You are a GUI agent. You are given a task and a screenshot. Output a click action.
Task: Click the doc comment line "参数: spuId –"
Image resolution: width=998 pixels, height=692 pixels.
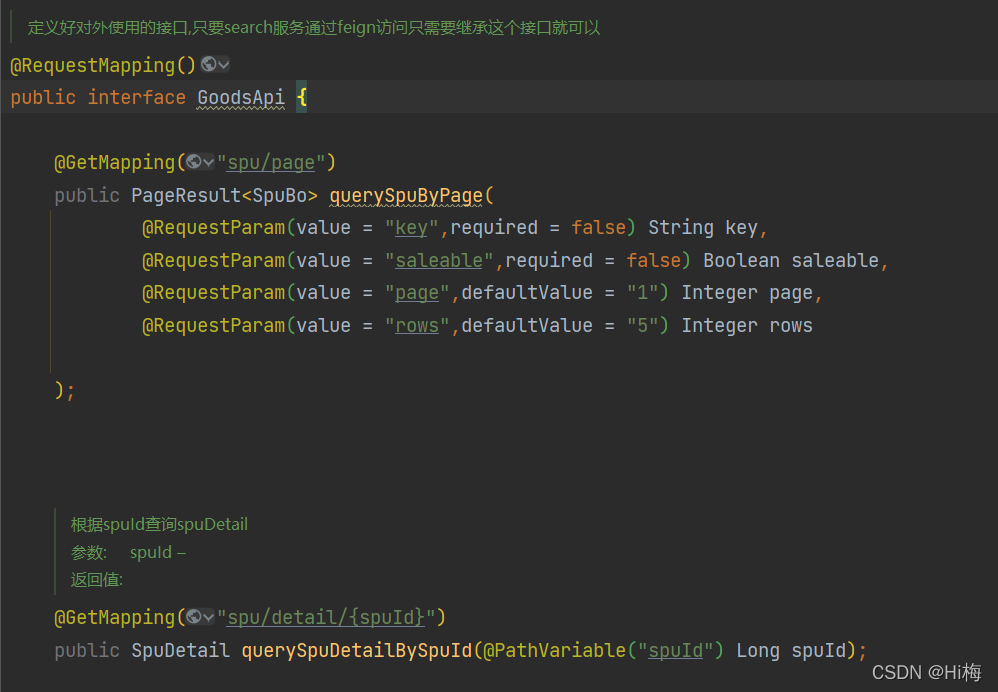128,553
